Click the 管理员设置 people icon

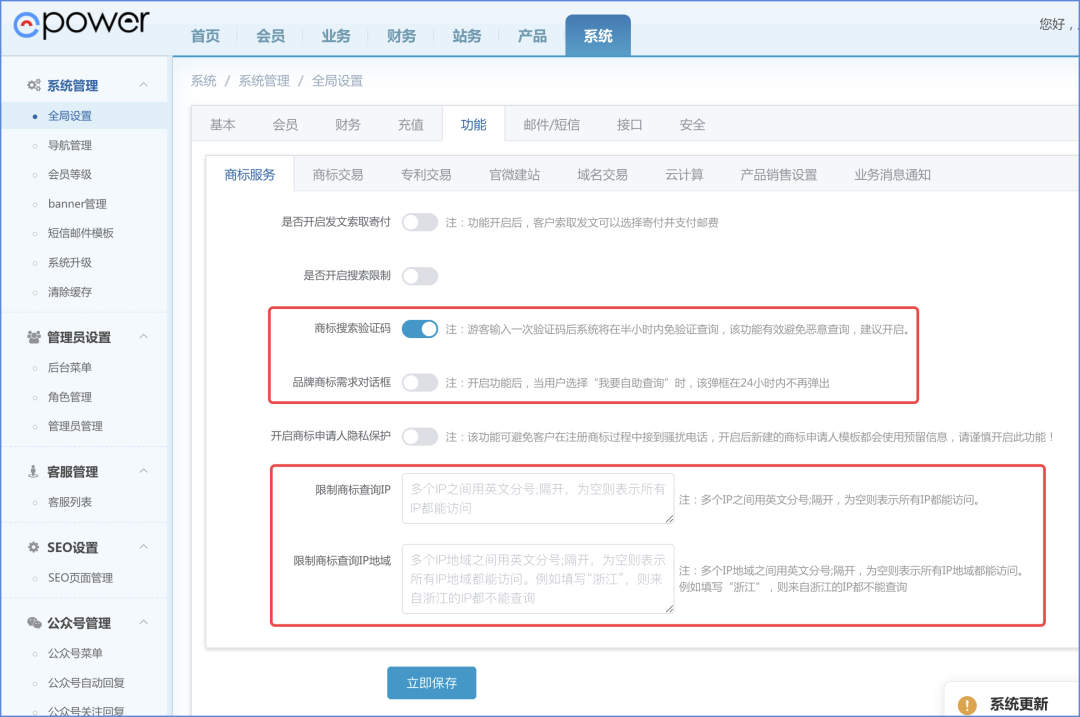pyautogui.click(x=34, y=337)
